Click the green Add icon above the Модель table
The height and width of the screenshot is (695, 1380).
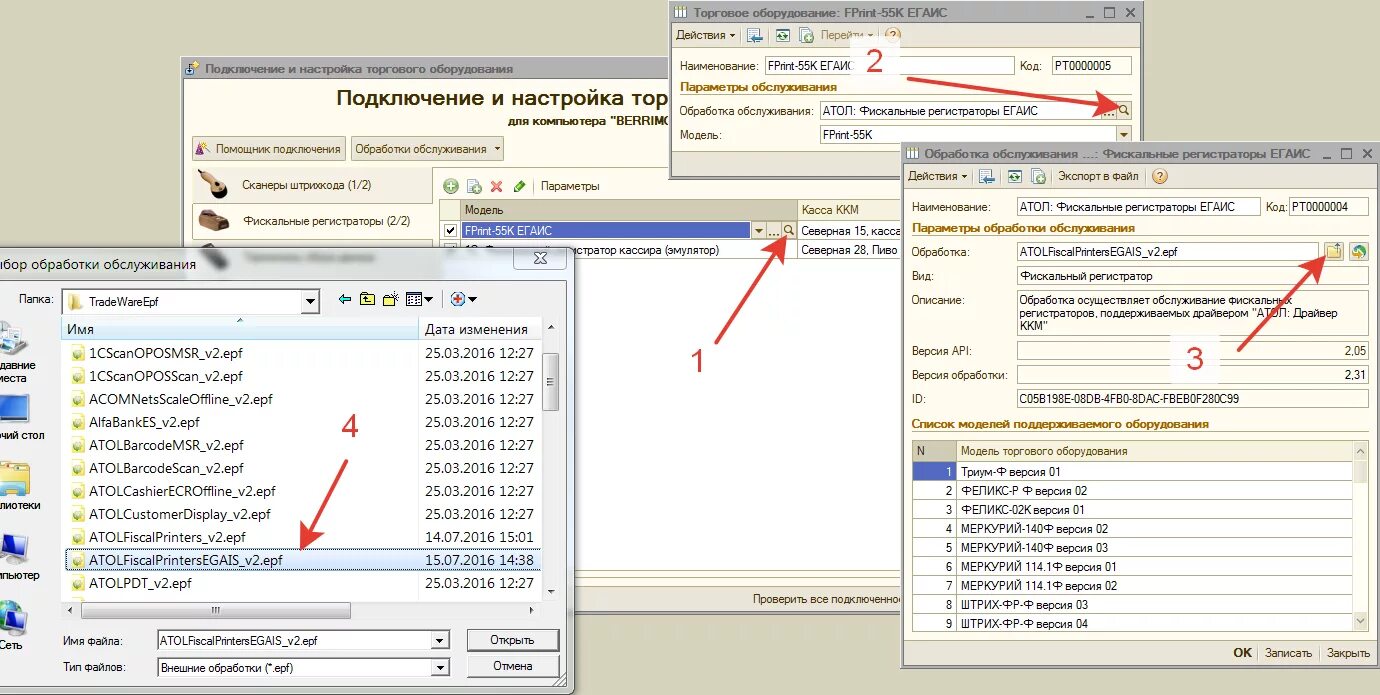point(450,186)
